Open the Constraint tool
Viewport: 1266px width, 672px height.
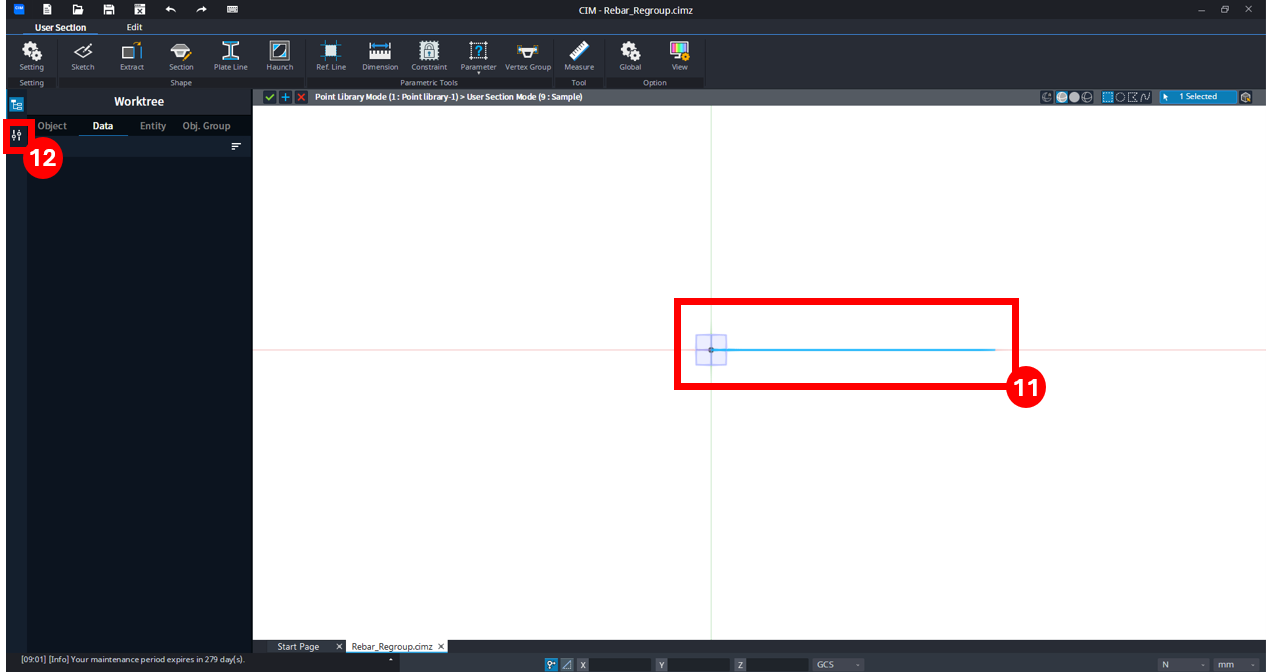point(429,55)
